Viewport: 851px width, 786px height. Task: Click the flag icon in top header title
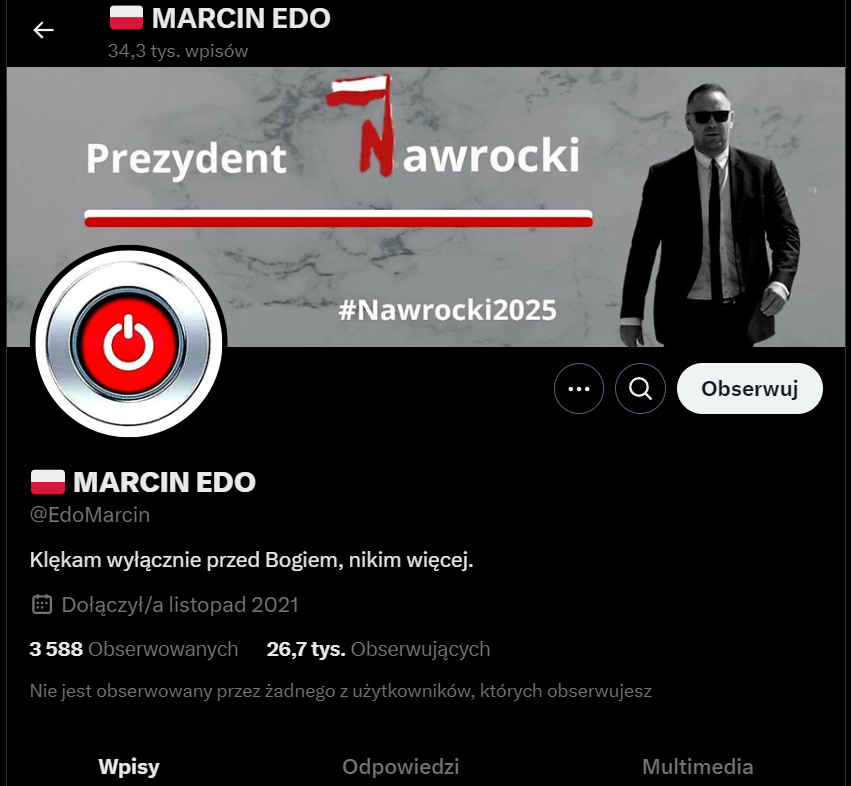(x=126, y=18)
